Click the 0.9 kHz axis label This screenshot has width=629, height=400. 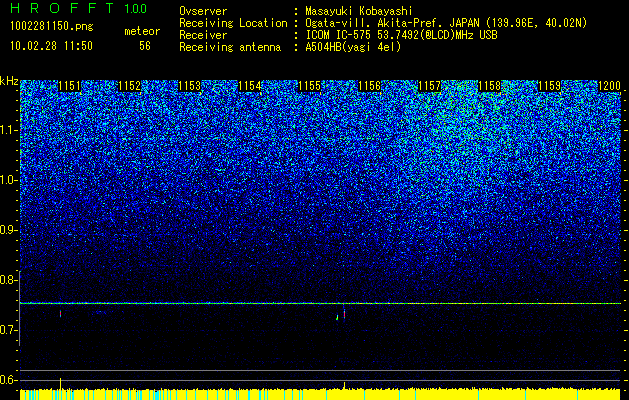click(x=9, y=230)
